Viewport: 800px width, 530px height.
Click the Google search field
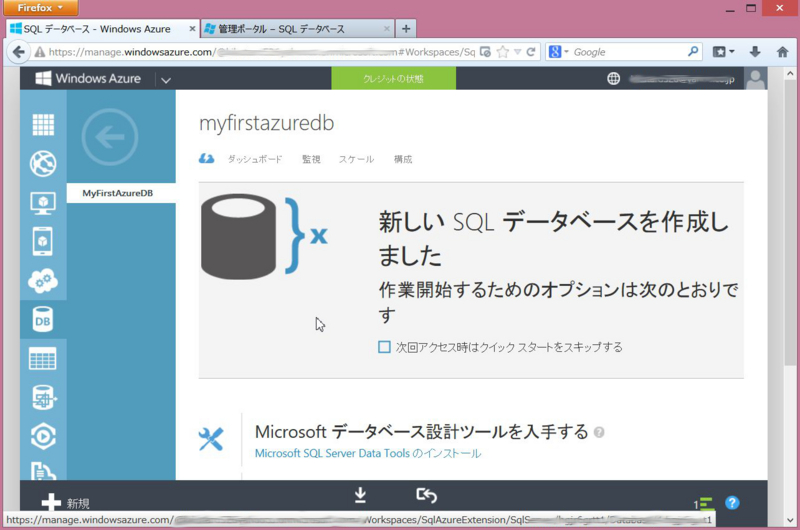pos(629,52)
